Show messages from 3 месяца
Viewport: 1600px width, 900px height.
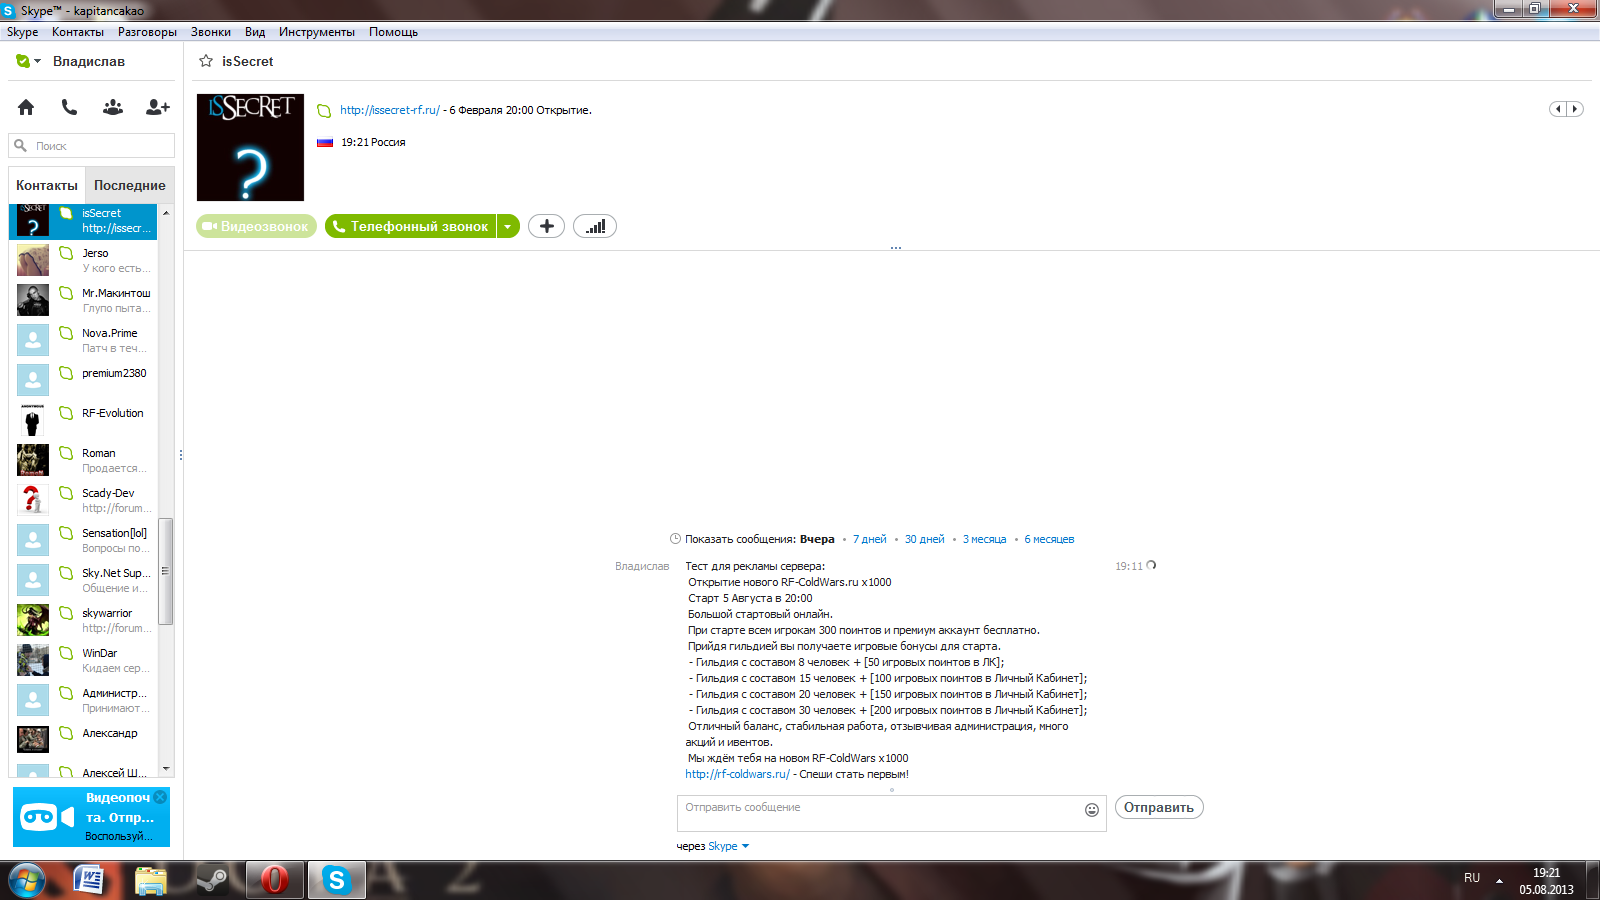[985, 539]
